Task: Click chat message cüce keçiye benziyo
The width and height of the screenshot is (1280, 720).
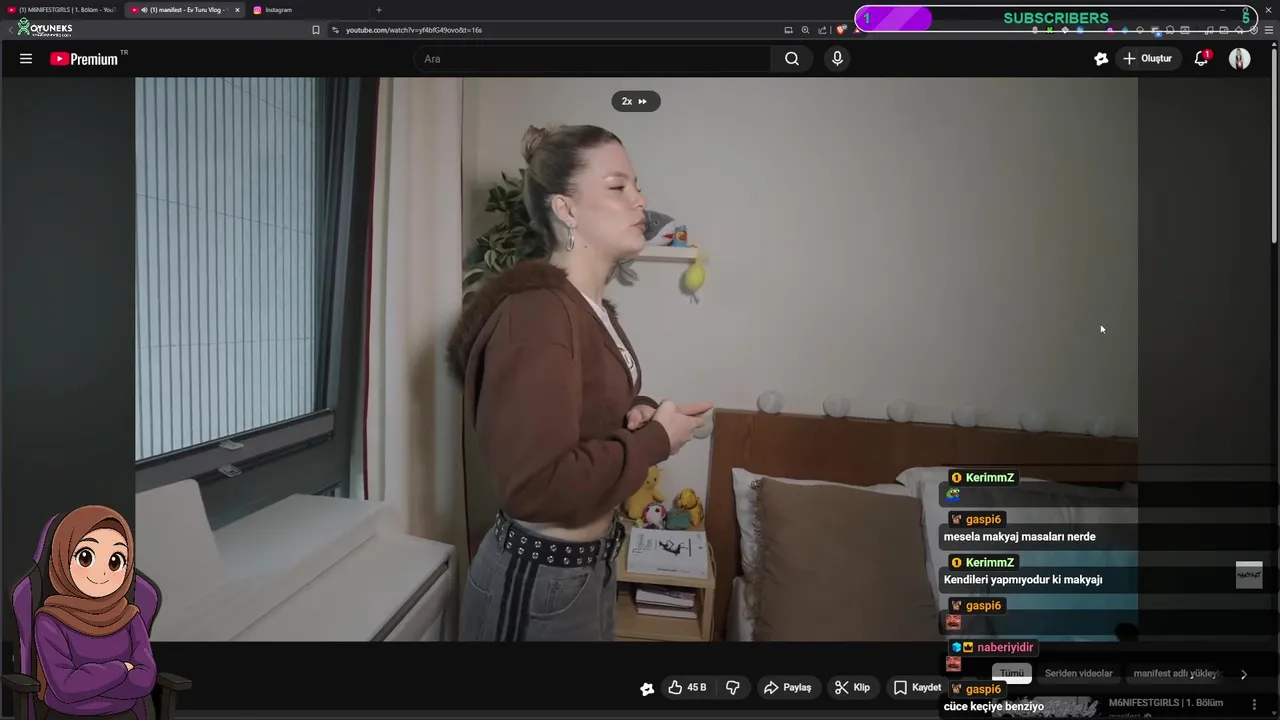Action: [x=994, y=707]
